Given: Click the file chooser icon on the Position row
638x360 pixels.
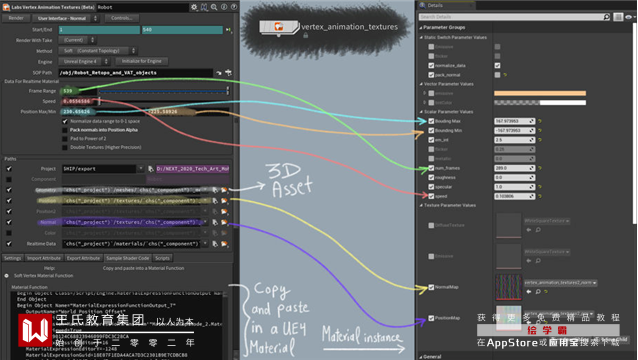Looking at the screenshot, I should [215, 201].
